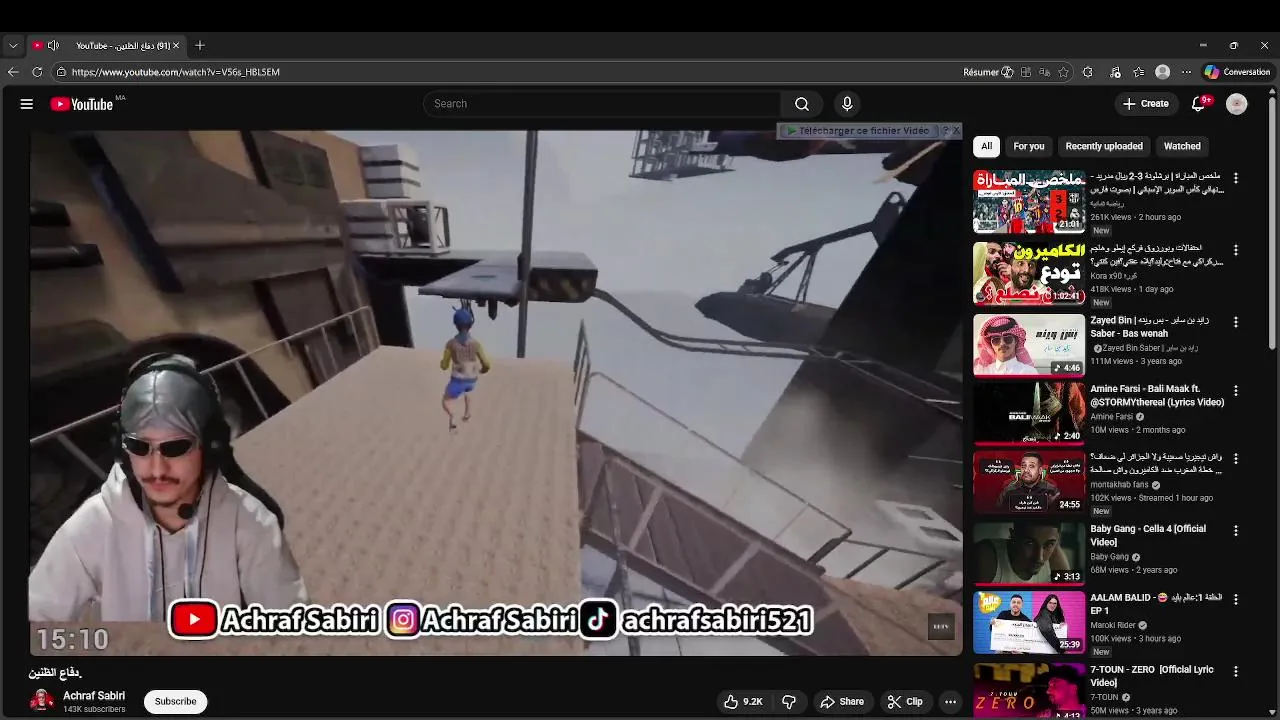Image resolution: width=1280 pixels, height=720 pixels.
Task: Open media control icon in browser toolbar
Action: coord(1115,72)
